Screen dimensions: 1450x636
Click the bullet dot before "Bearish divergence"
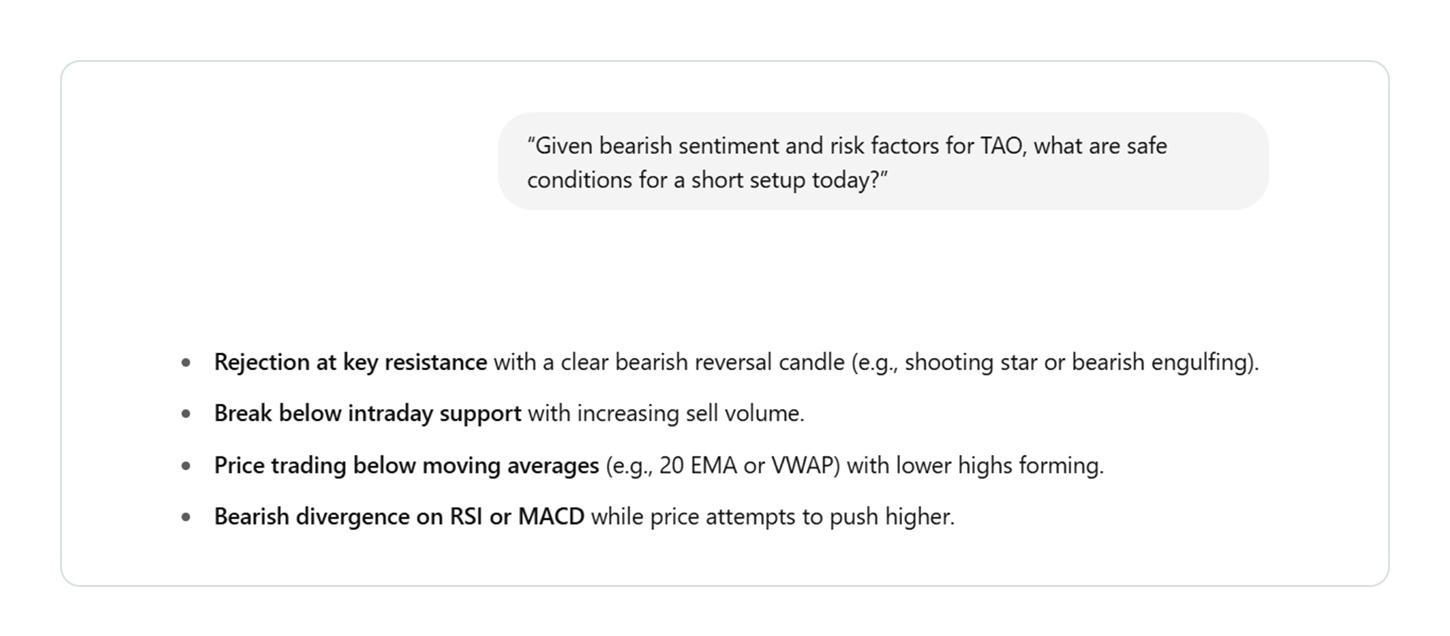[186, 518]
